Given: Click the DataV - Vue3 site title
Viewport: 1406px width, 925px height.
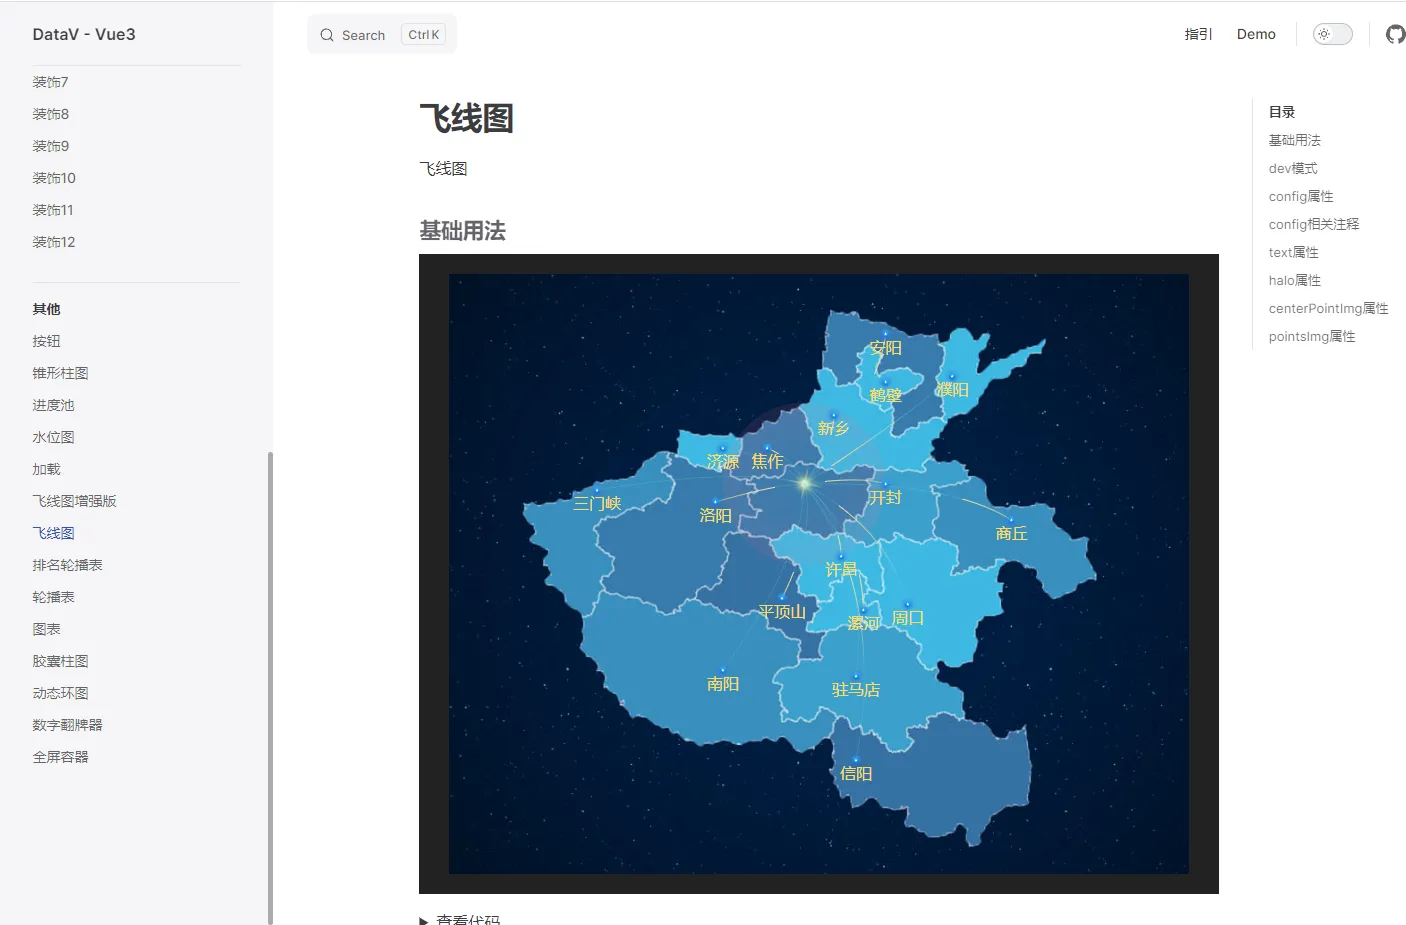Looking at the screenshot, I should (84, 34).
